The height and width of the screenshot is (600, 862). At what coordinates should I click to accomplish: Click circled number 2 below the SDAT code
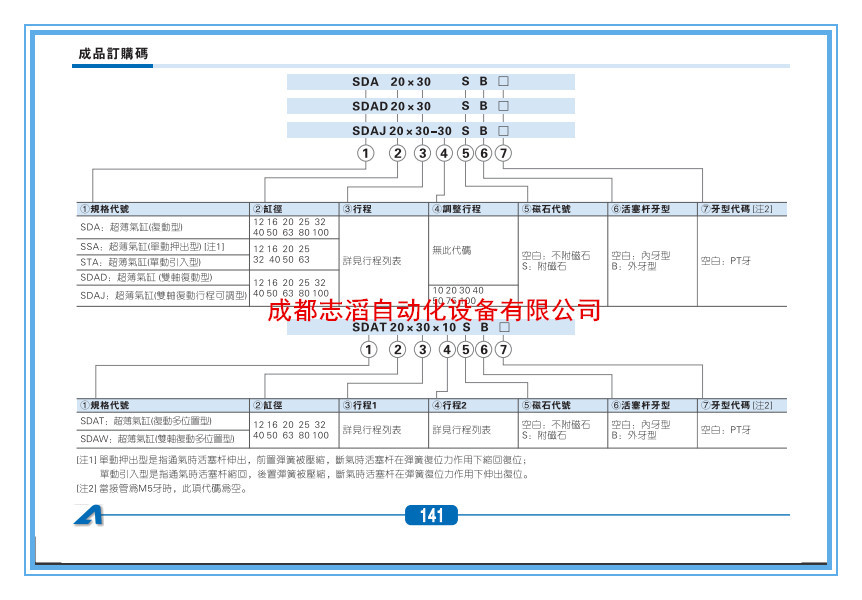397,349
